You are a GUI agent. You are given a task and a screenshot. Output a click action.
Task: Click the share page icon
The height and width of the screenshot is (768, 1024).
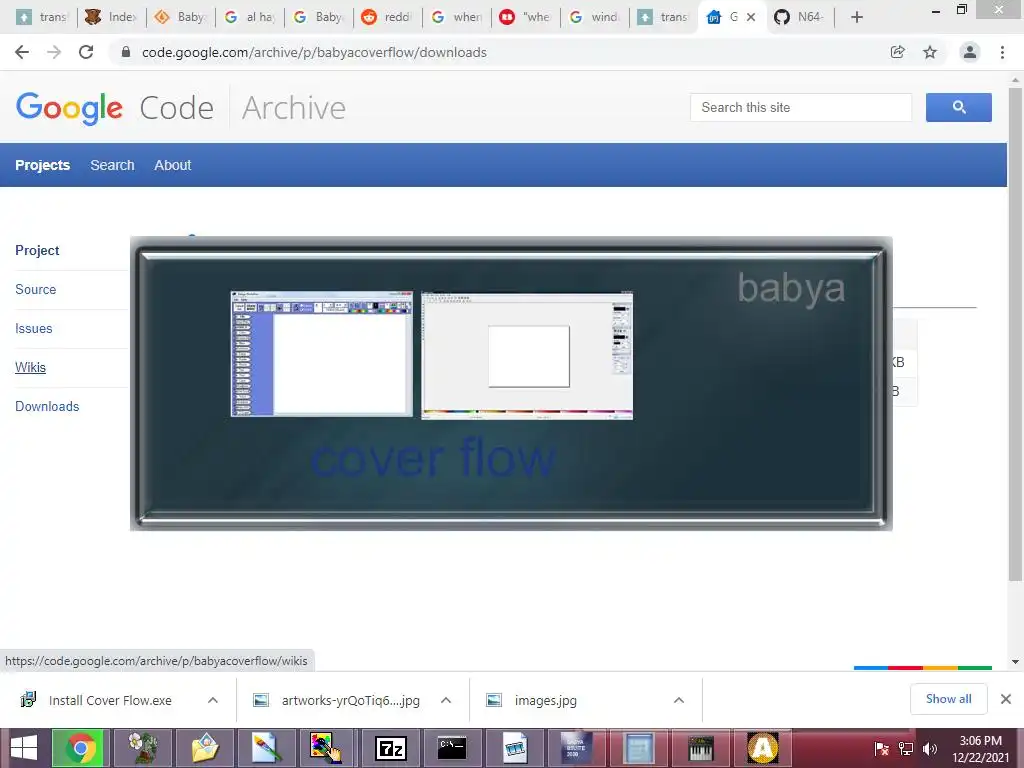coord(898,52)
